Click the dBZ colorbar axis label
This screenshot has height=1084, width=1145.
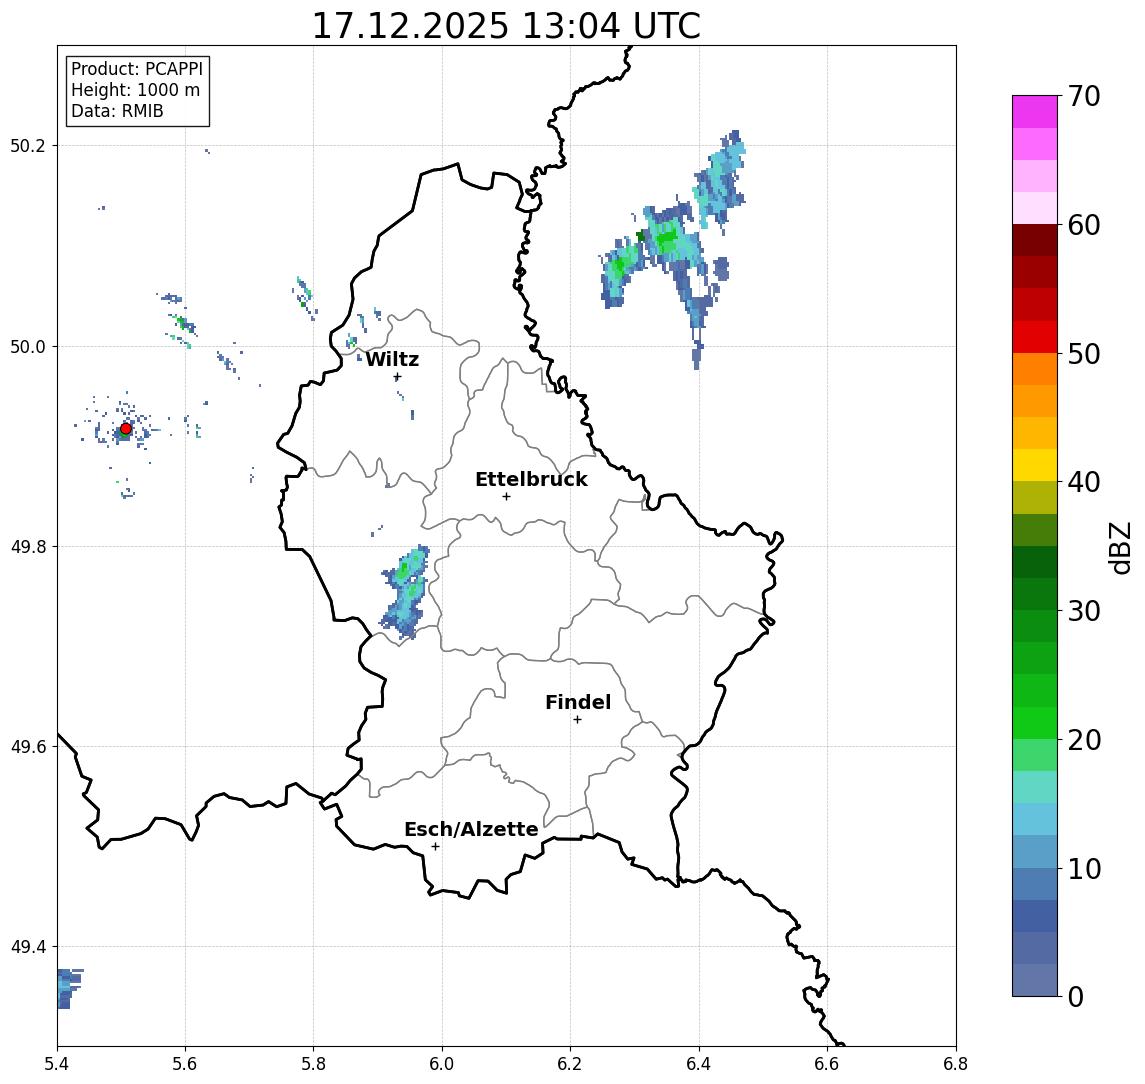point(1120,549)
